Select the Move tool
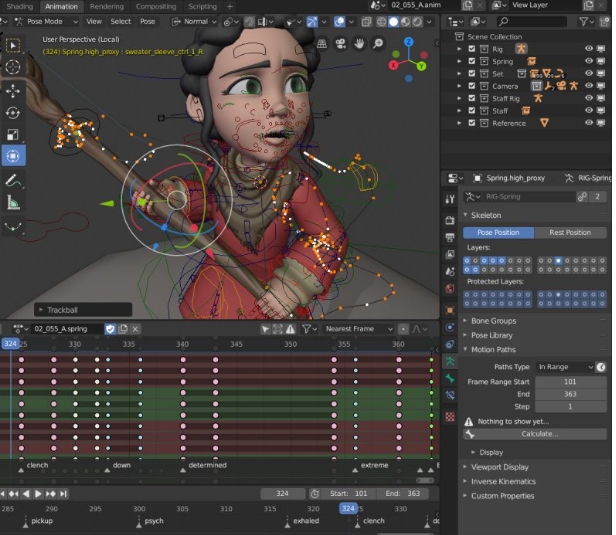616x535 pixels. coord(13,91)
